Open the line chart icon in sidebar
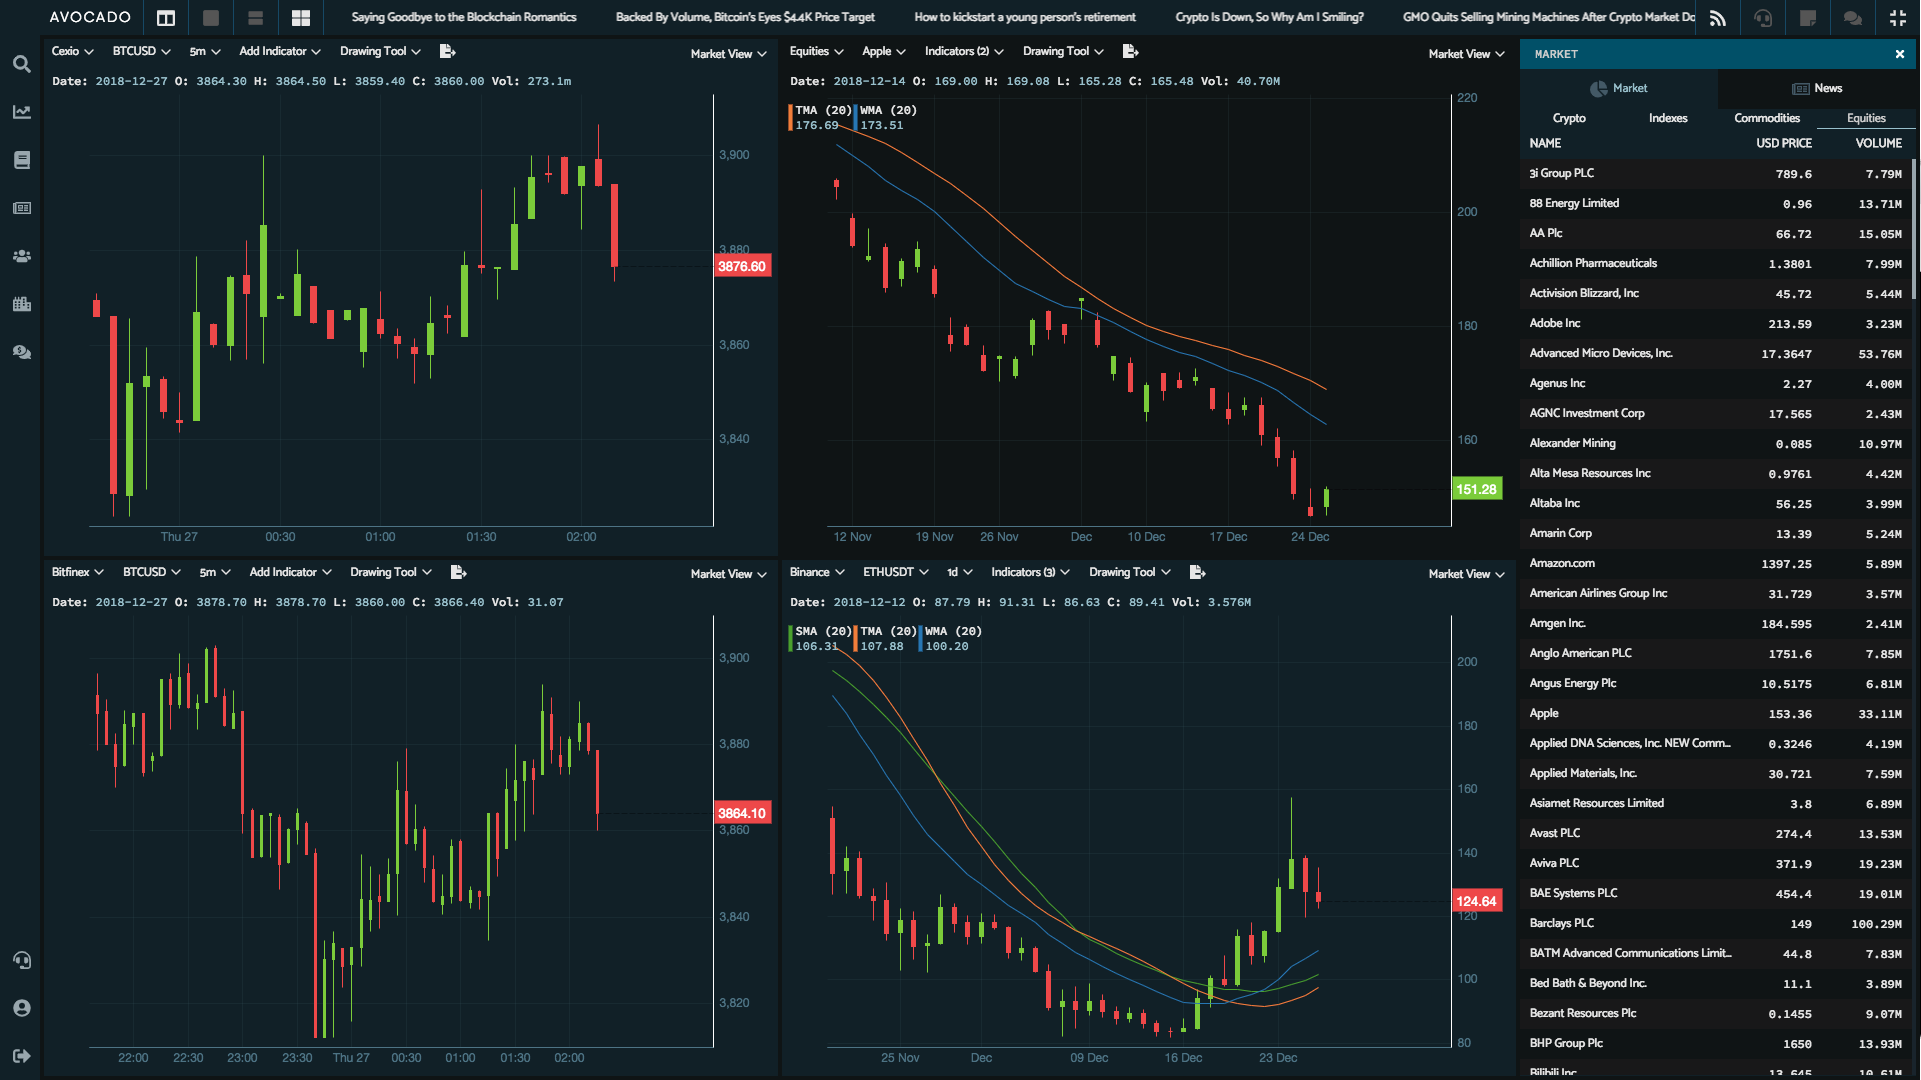Image resolution: width=1921 pixels, height=1080 pixels. (21, 112)
